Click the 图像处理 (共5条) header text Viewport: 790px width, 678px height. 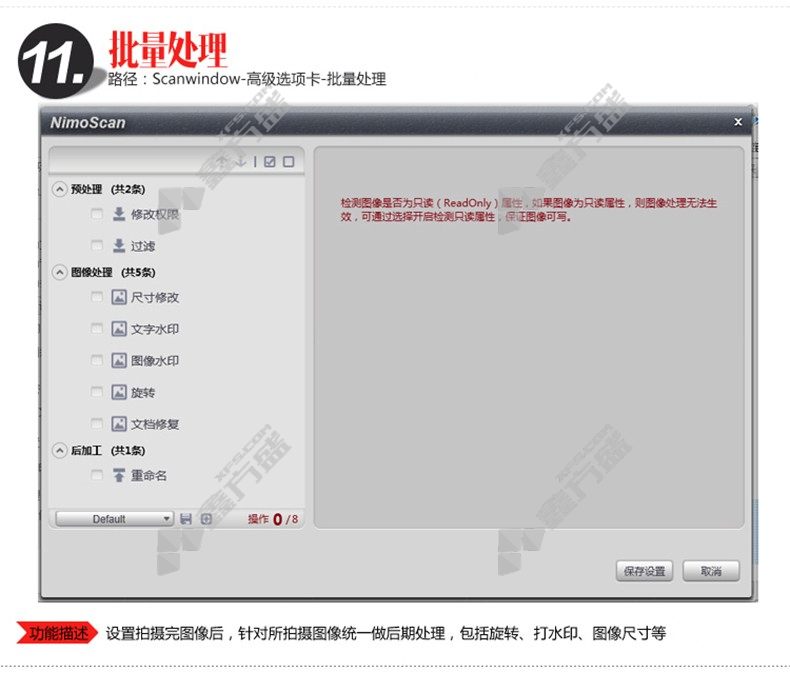[x=113, y=273]
